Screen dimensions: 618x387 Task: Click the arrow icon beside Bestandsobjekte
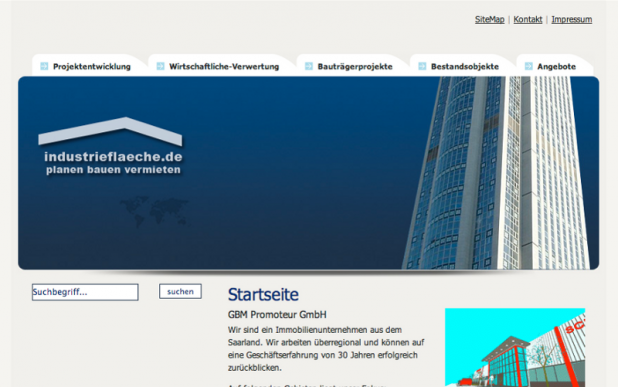click(422, 66)
